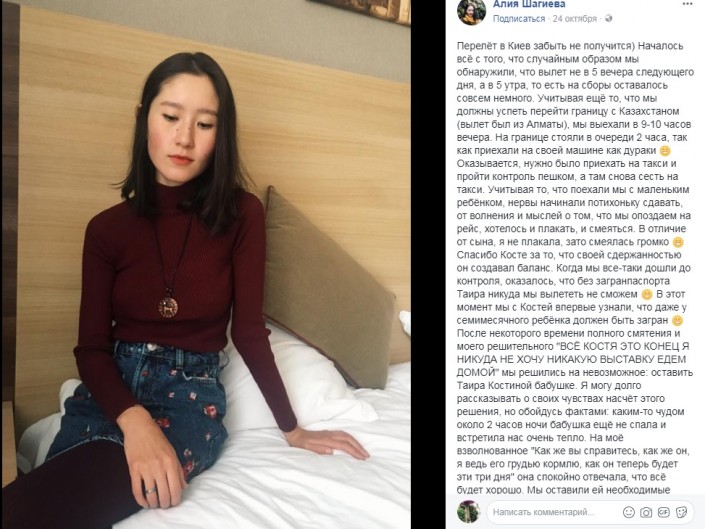Follow the author via Подписаться

click(519, 18)
